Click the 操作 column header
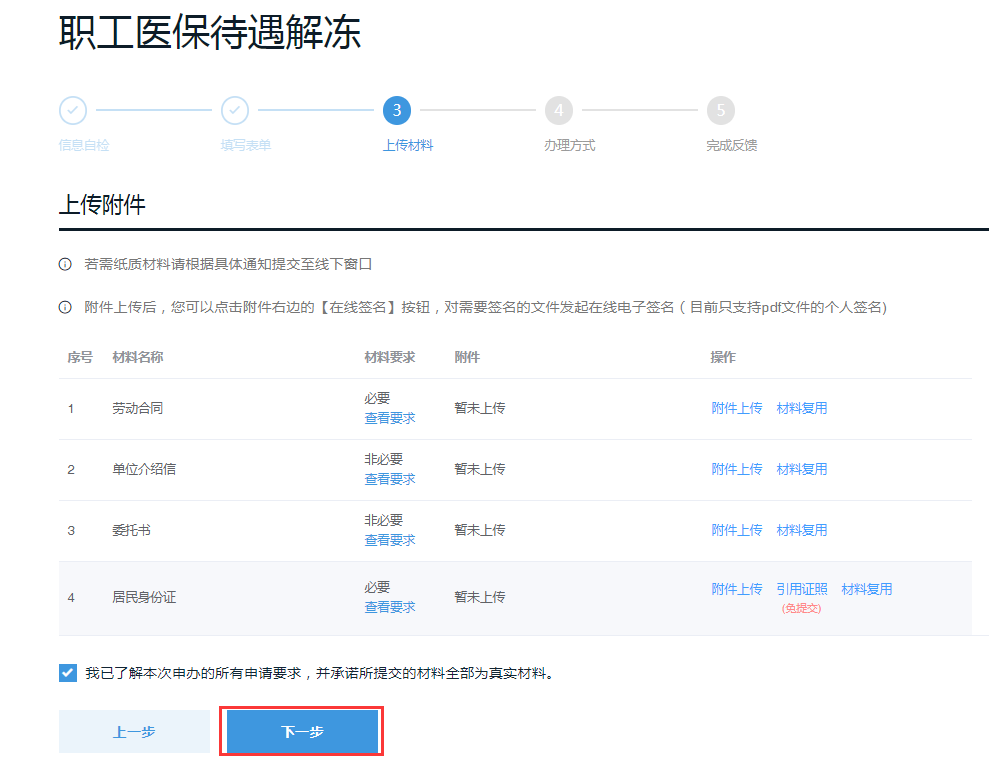 pos(723,358)
